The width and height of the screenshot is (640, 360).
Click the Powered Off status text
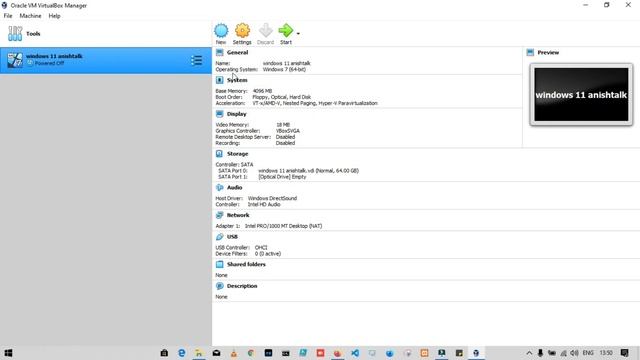[x=49, y=64]
